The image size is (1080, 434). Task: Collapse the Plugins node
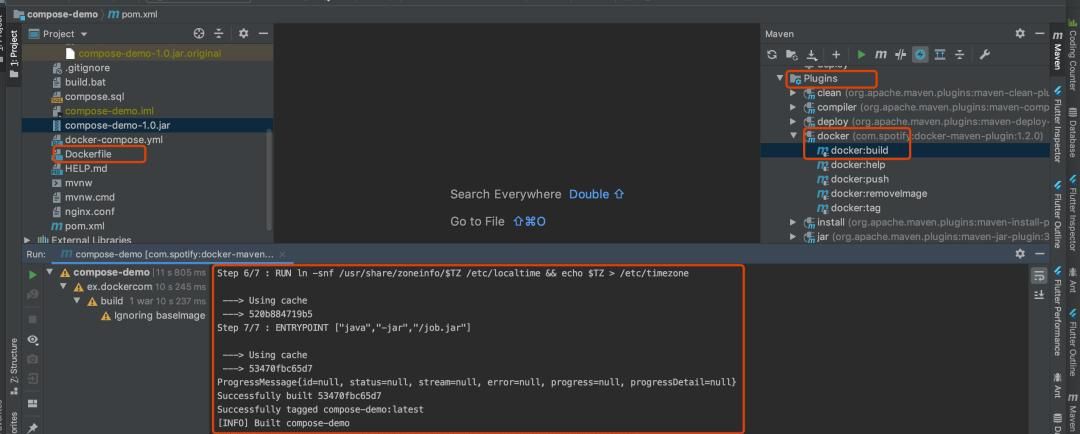coord(780,79)
